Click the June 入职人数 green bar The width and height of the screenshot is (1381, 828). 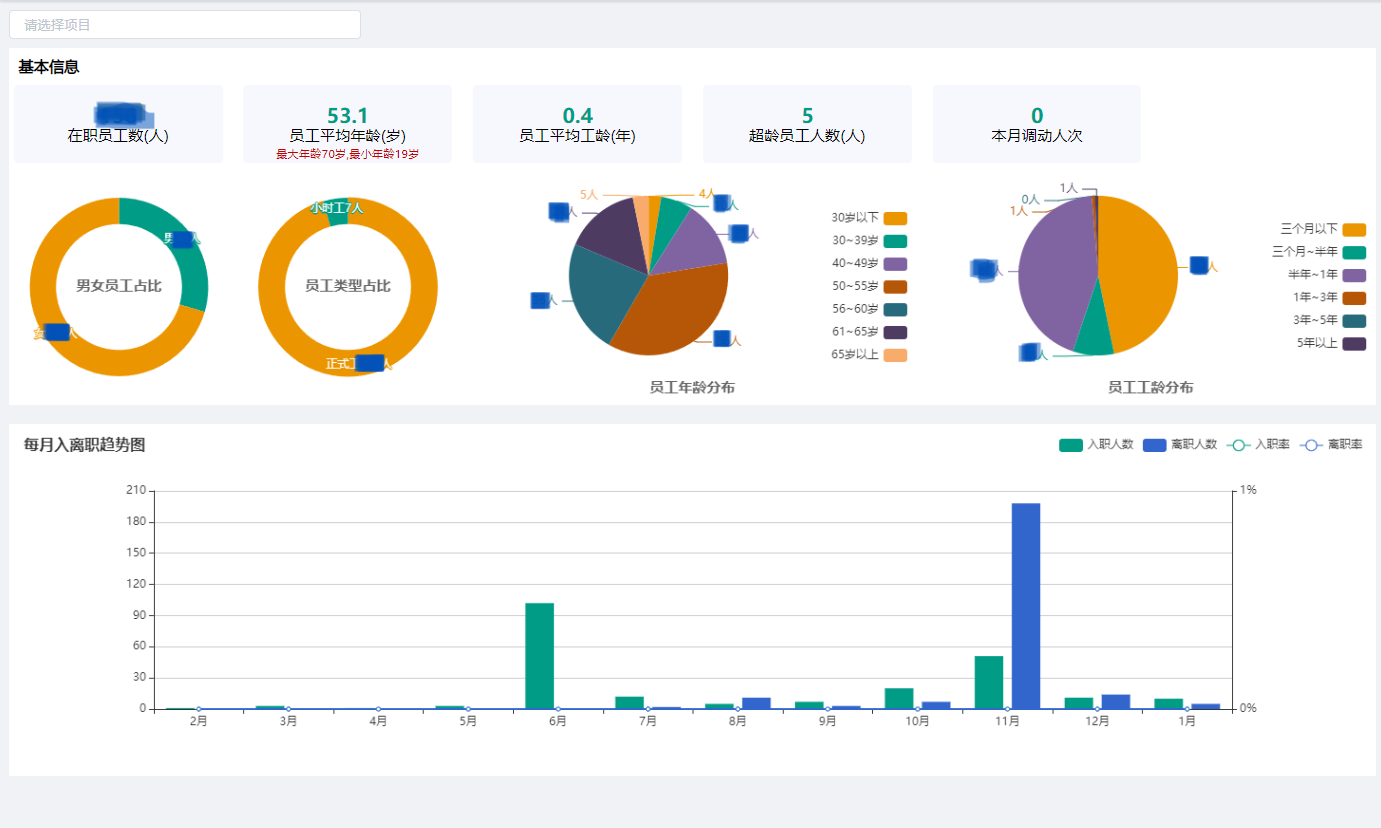[540, 655]
